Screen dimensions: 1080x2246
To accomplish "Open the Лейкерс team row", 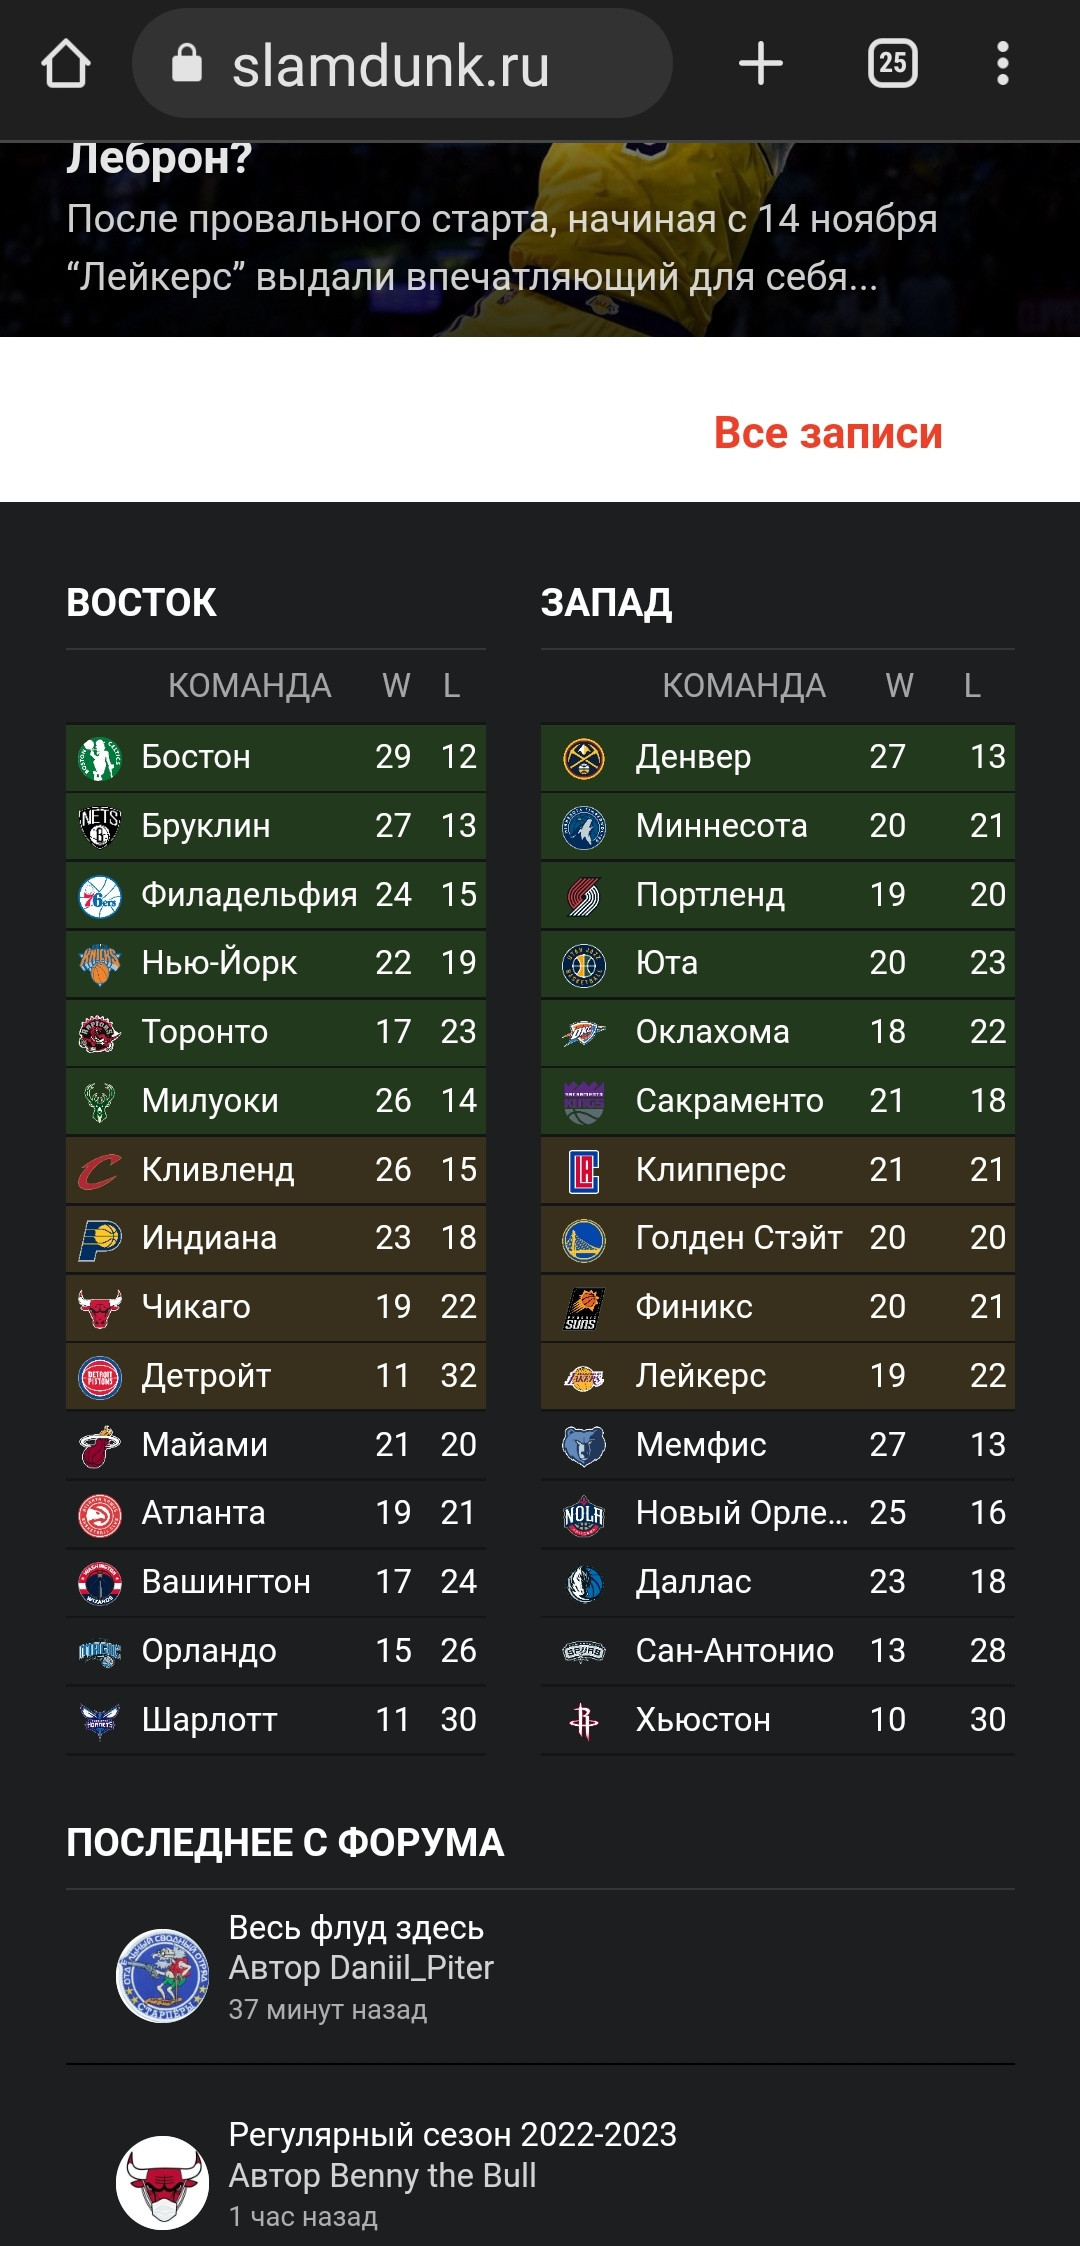I will point(777,1377).
